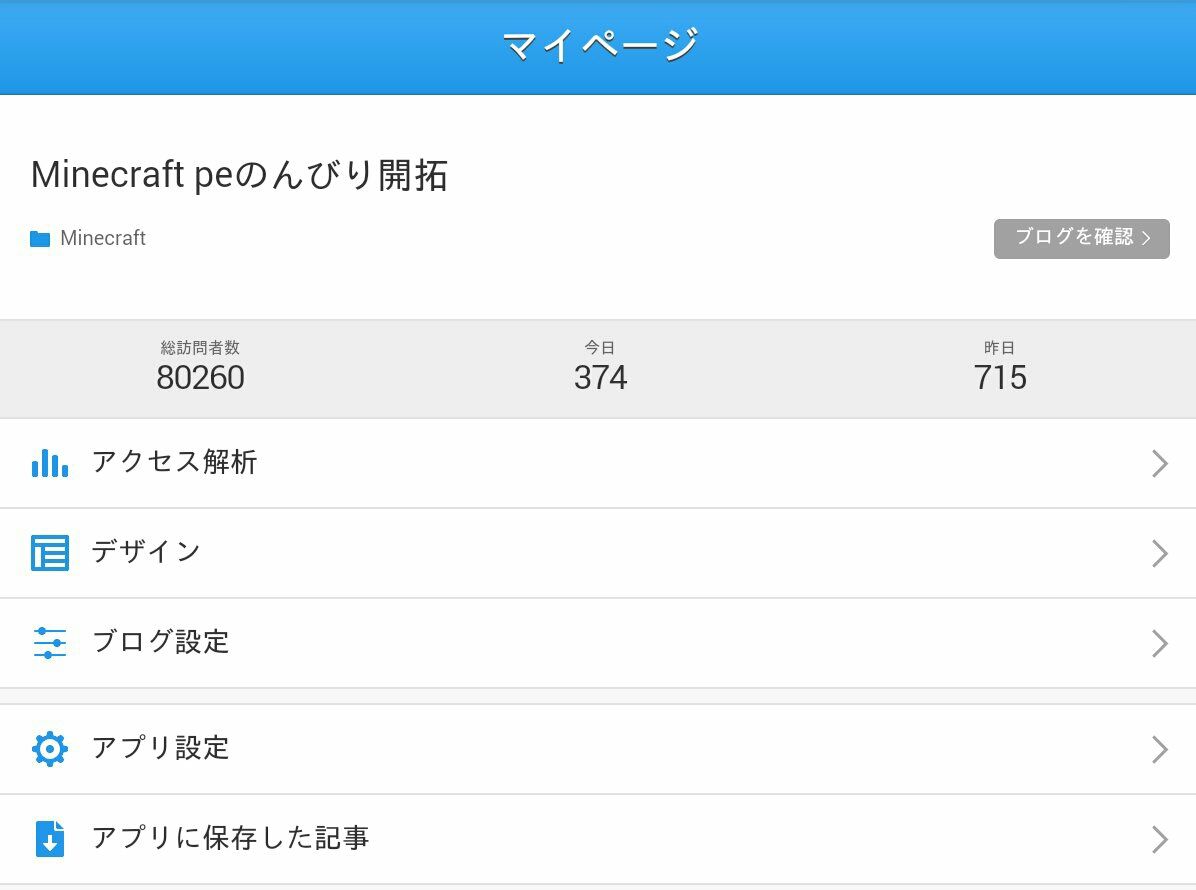
Task: Select the ブログ設定 menu entry
Action: 598,643
